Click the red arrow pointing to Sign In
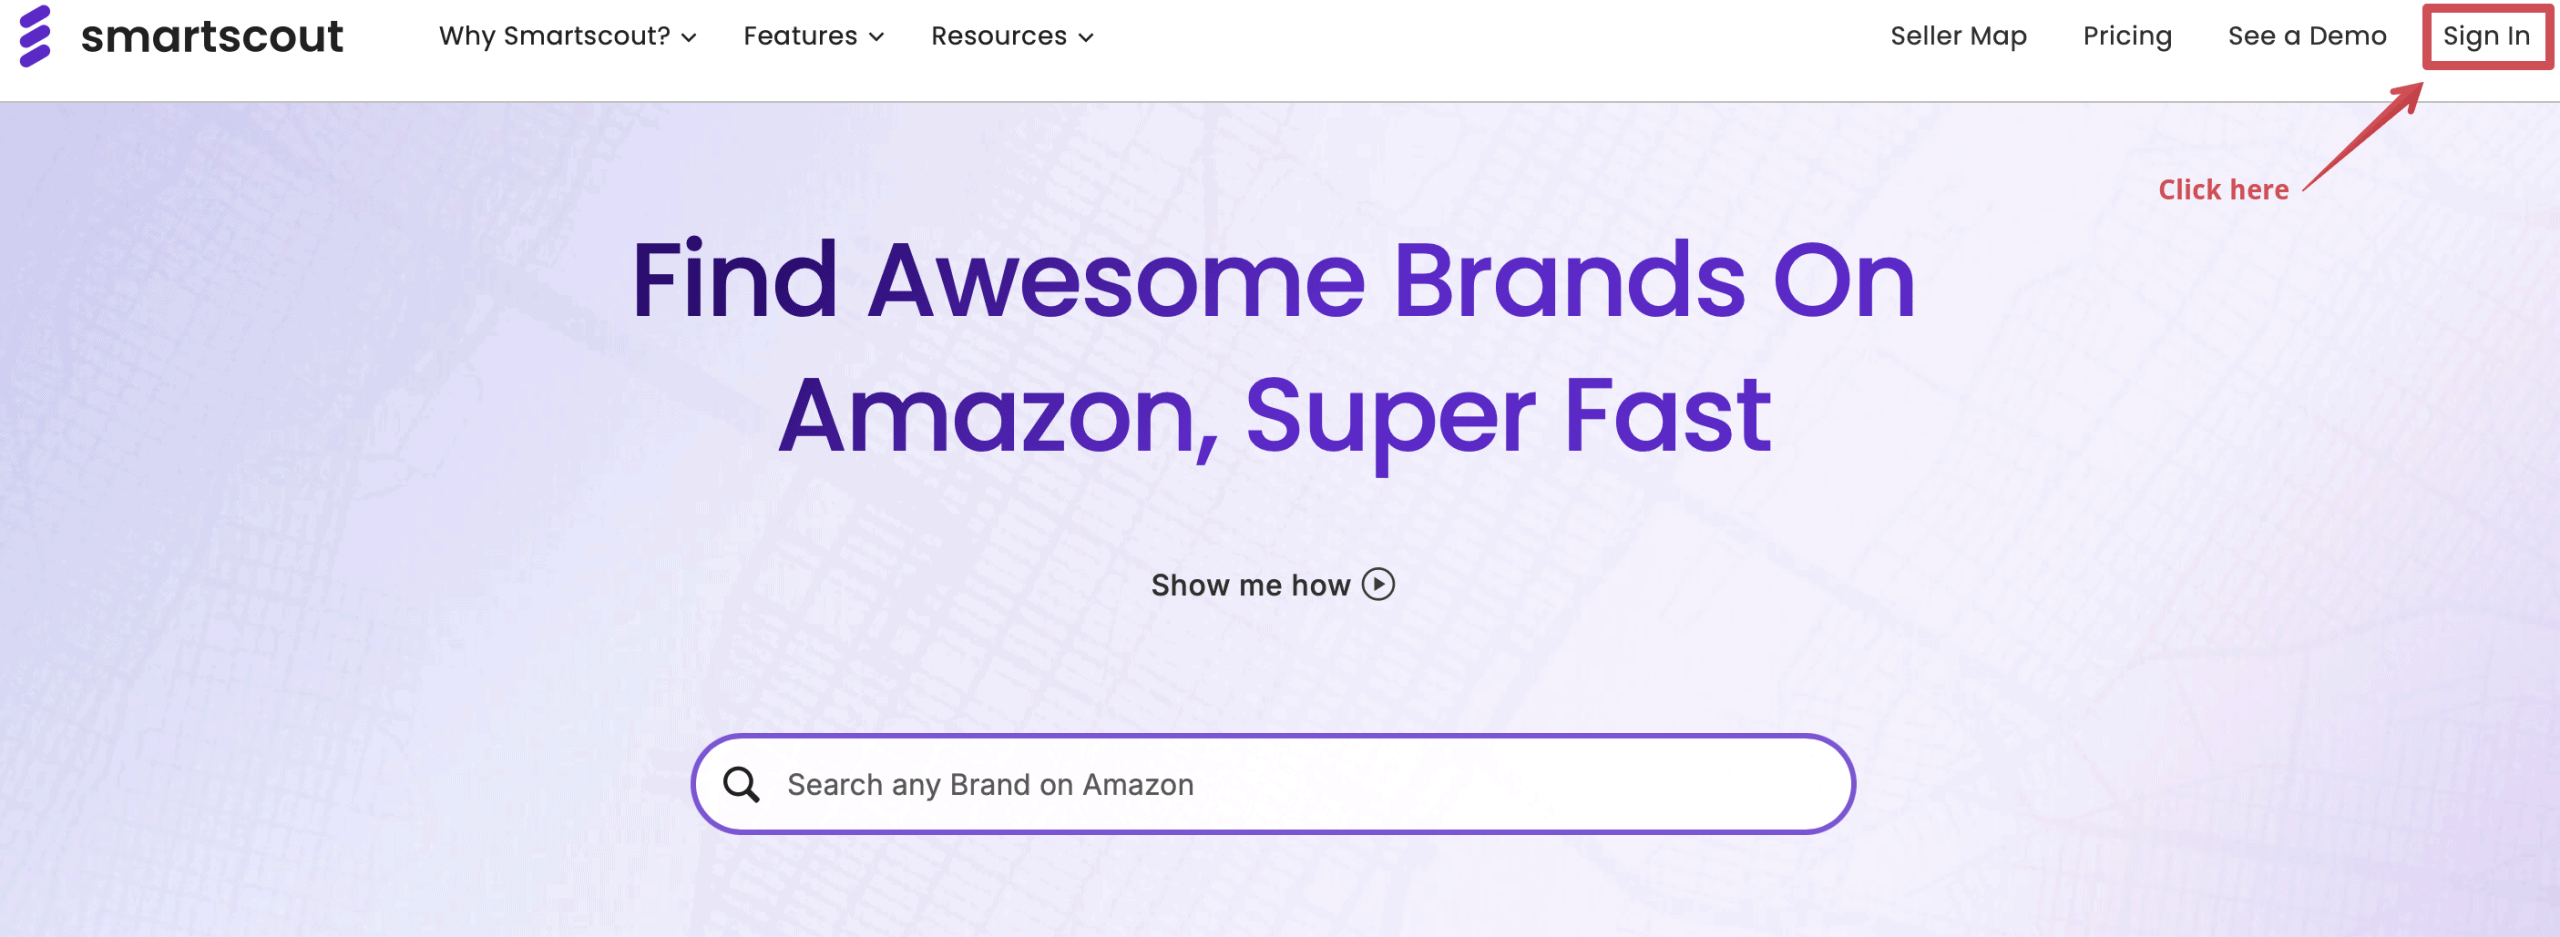The height and width of the screenshot is (937, 2560). click(2364, 137)
